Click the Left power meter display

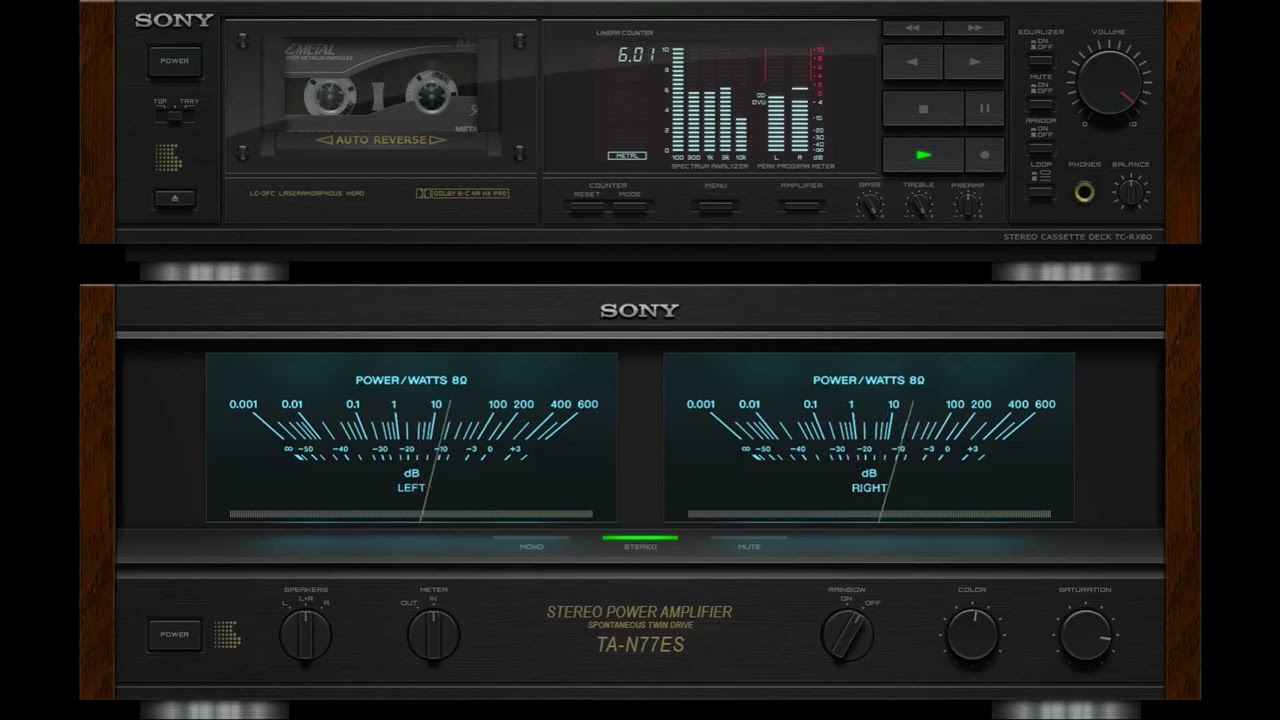[411, 437]
